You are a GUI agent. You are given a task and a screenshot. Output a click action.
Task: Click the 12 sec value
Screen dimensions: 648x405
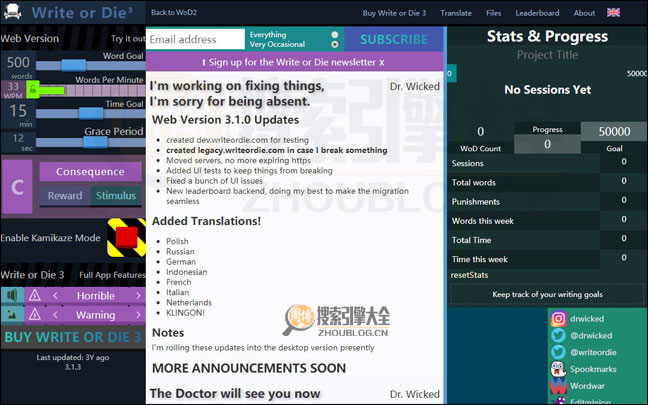tap(18, 138)
